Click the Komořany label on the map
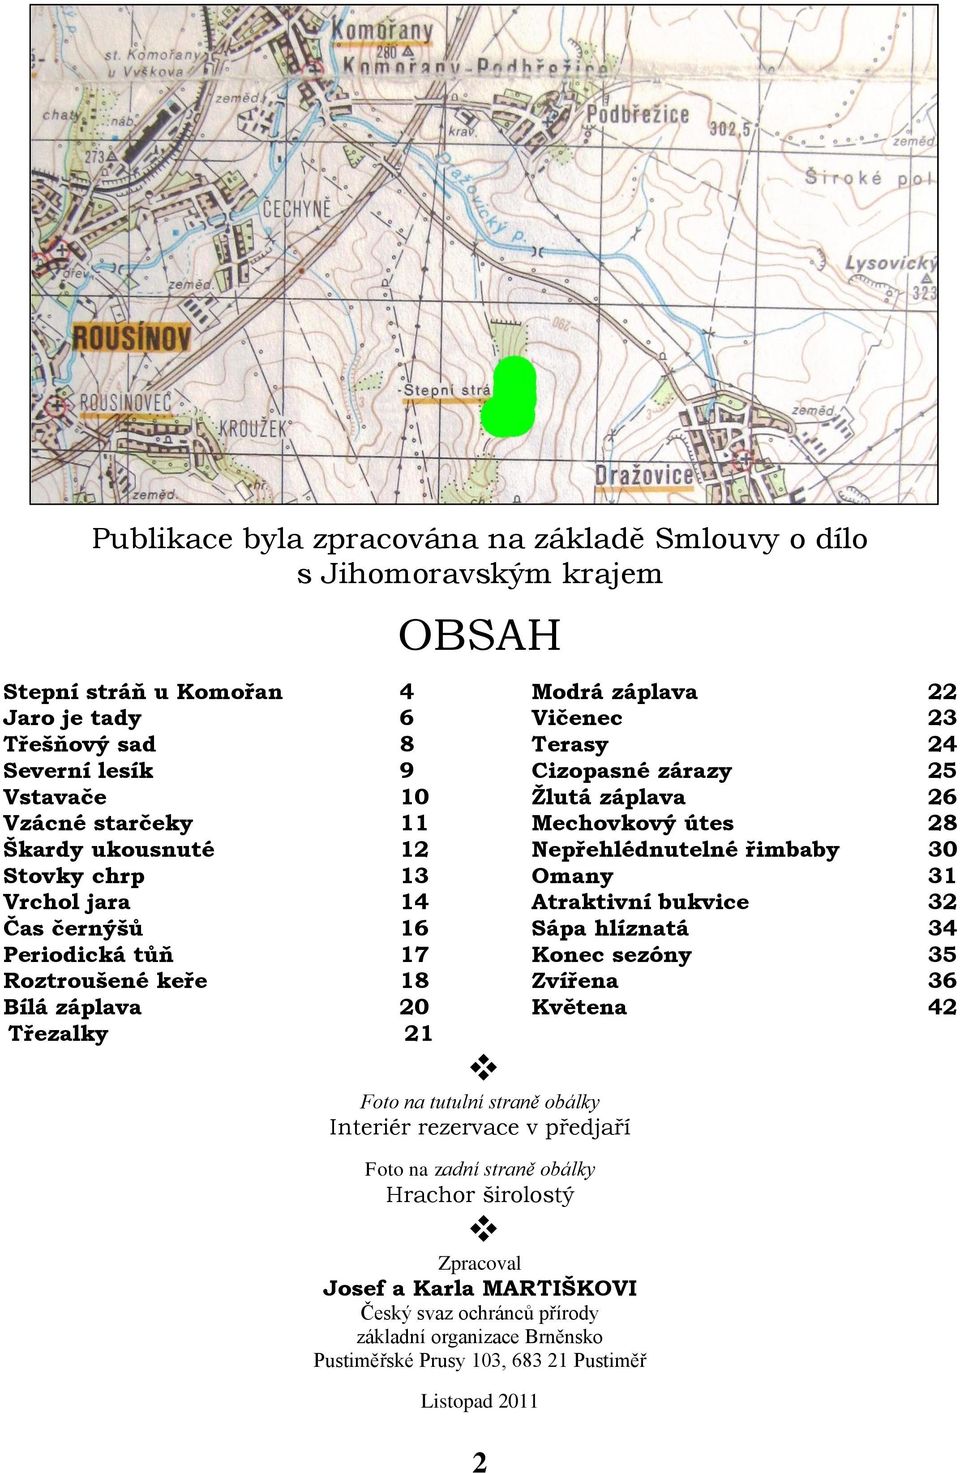 [x=382, y=31]
